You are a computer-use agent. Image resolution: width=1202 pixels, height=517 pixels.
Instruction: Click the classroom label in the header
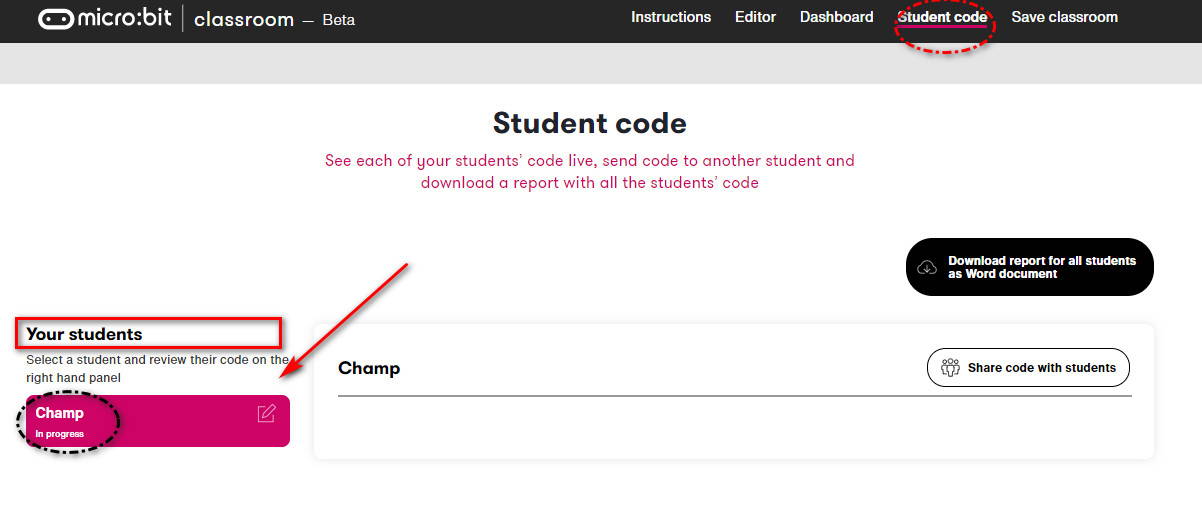[244, 19]
